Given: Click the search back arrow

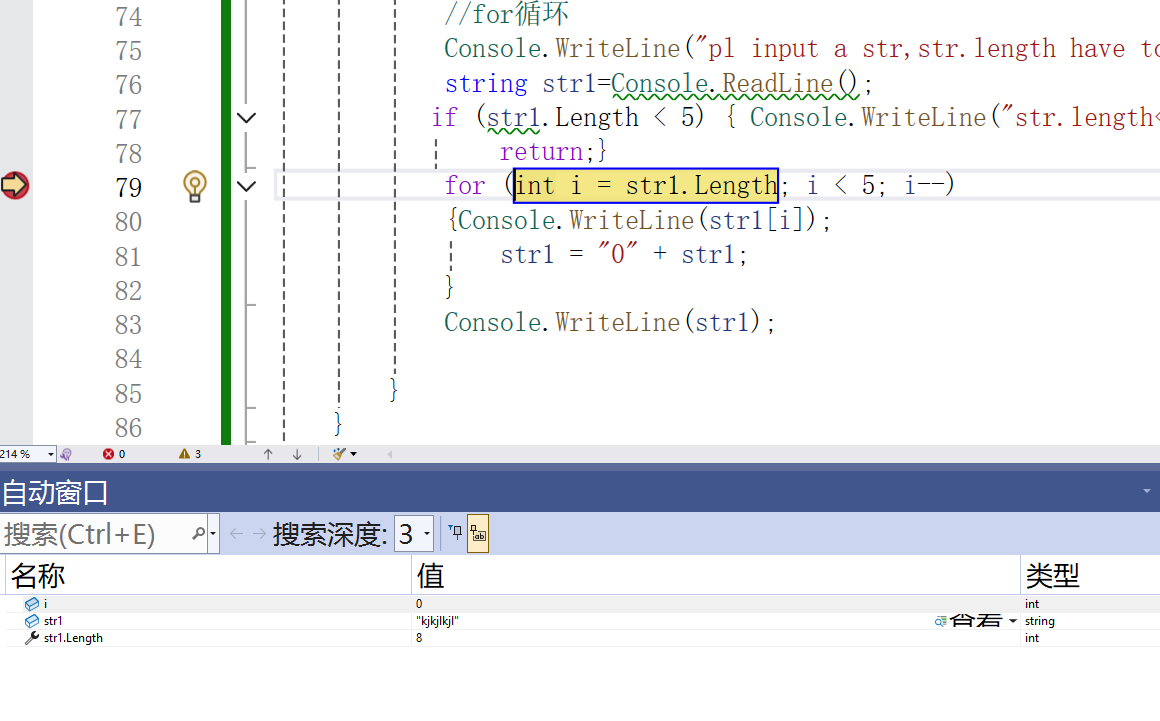Looking at the screenshot, I should [236, 534].
